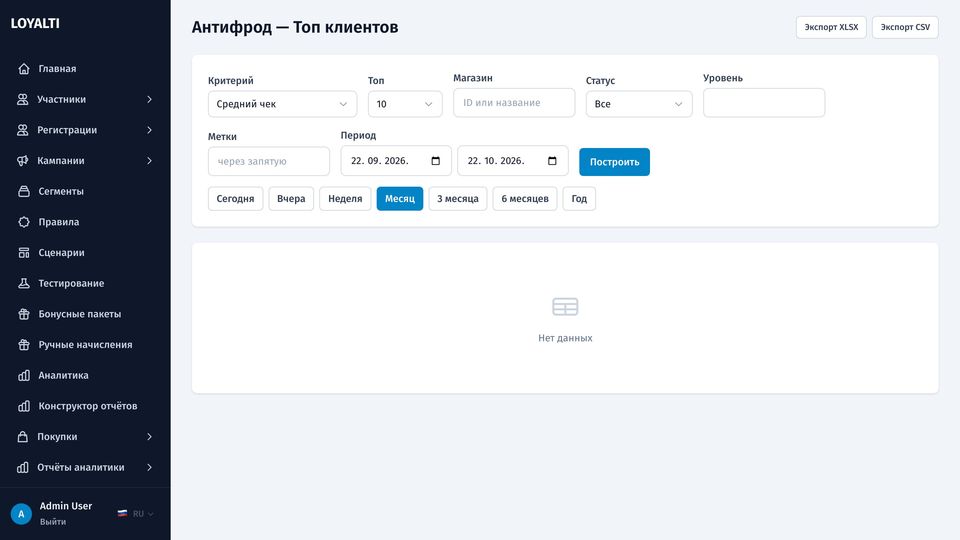
Task: Open Сегменты menu item
Action: tap(85, 191)
